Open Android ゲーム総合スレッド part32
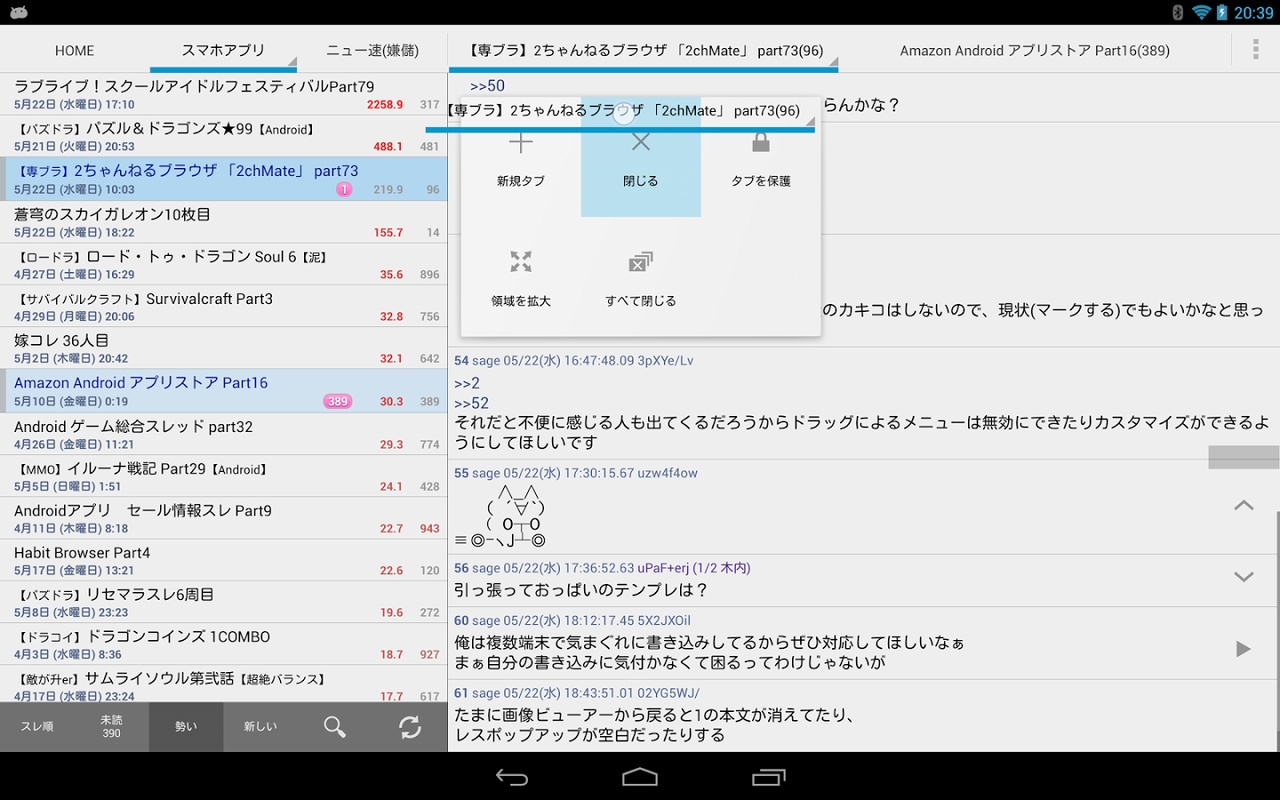 pos(223,434)
